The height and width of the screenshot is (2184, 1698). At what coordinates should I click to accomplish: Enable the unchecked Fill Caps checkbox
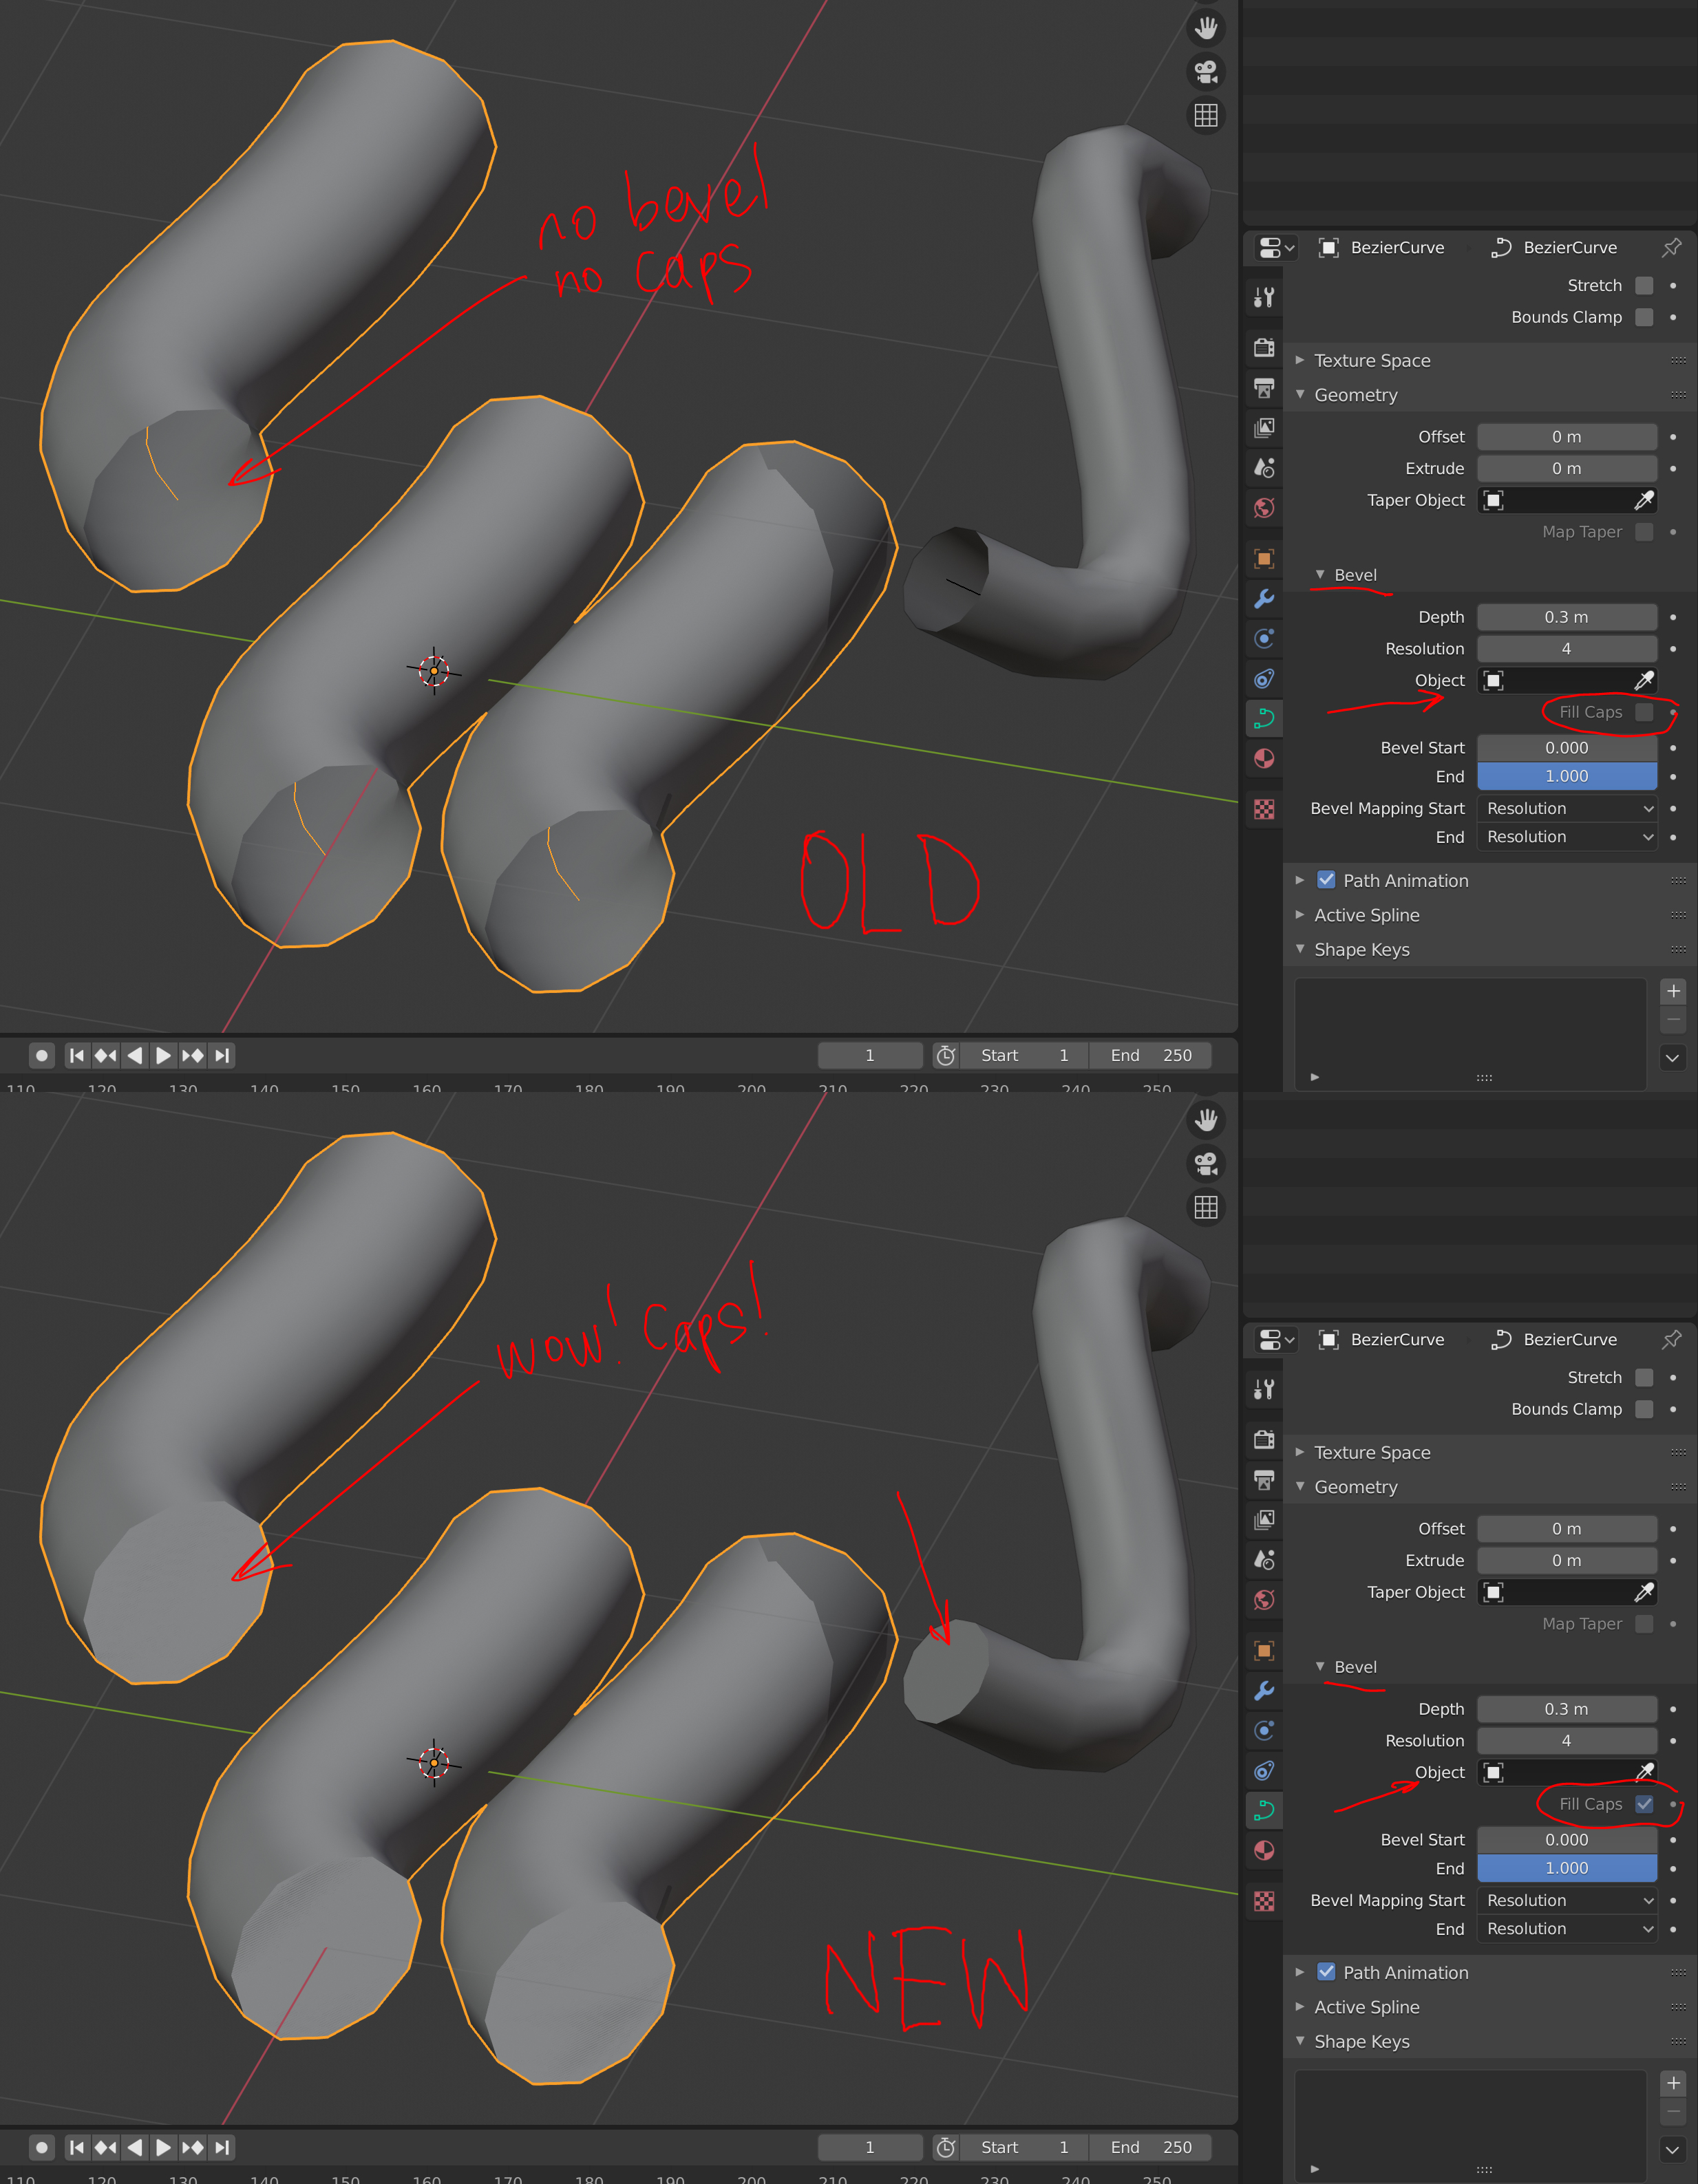tap(1644, 712)
